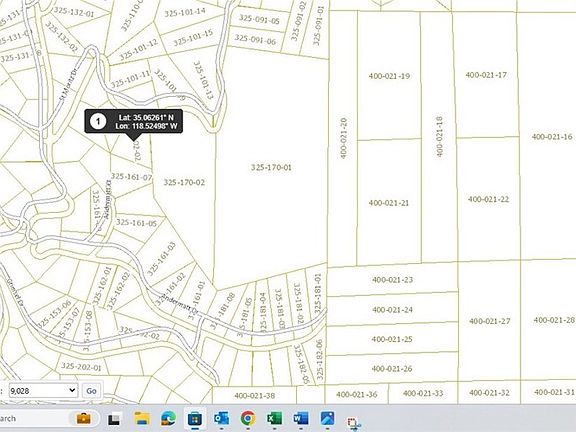The height and width of the screenshot is (432, 576).
Task: Open Microsoft Store taskbar icon
Action: point(195,418)
